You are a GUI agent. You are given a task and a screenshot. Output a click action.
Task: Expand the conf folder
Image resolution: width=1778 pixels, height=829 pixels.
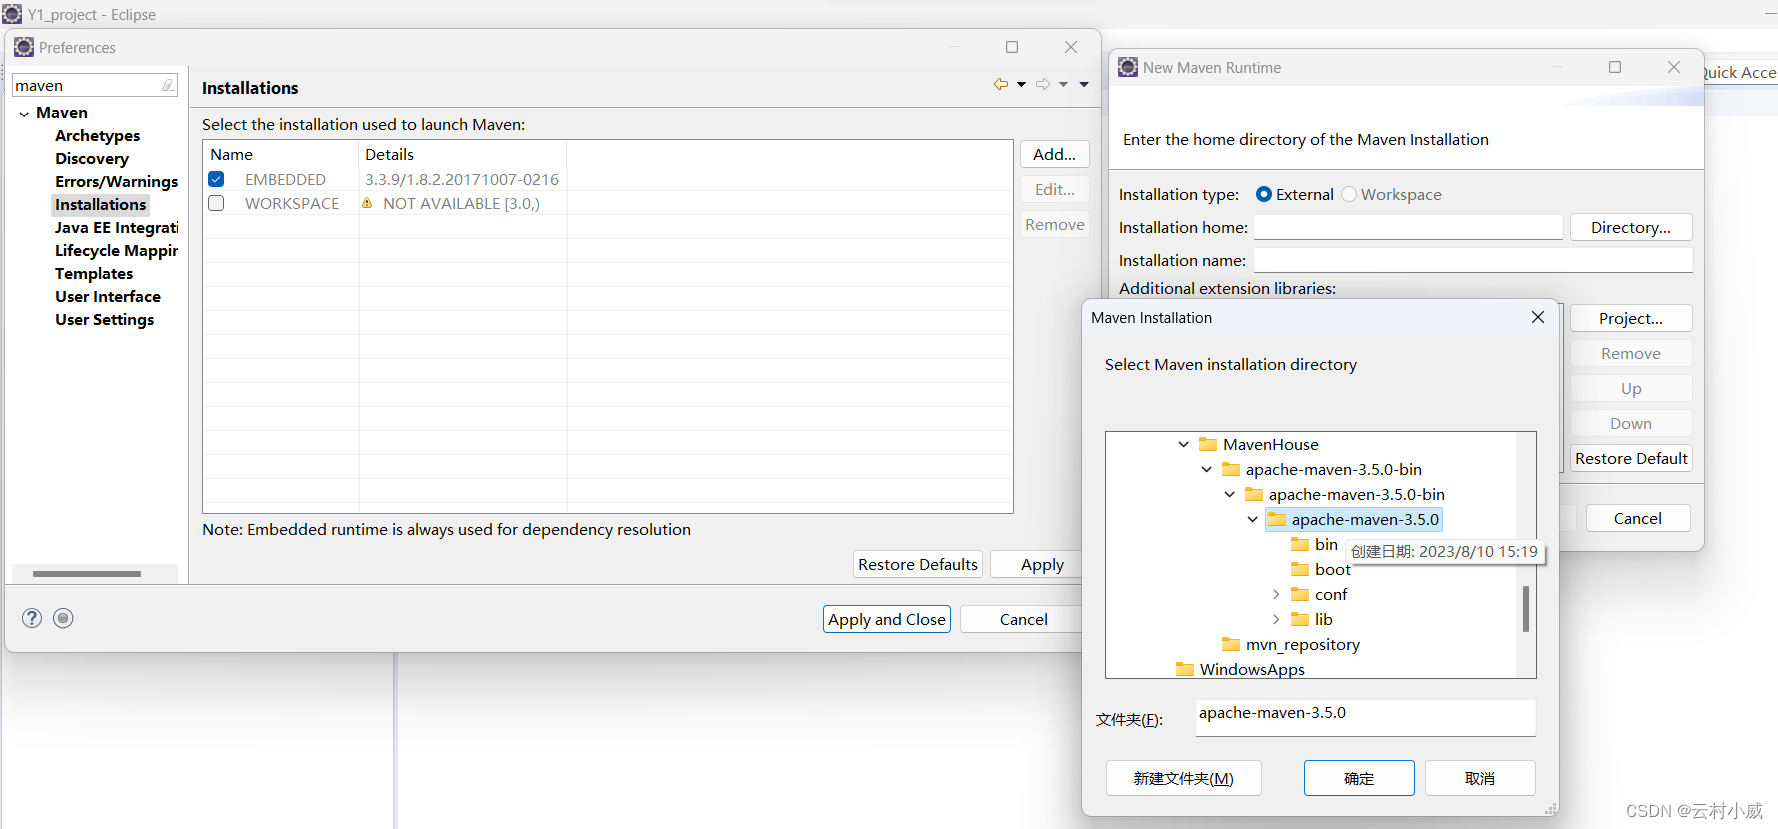tap(1276, 594)
